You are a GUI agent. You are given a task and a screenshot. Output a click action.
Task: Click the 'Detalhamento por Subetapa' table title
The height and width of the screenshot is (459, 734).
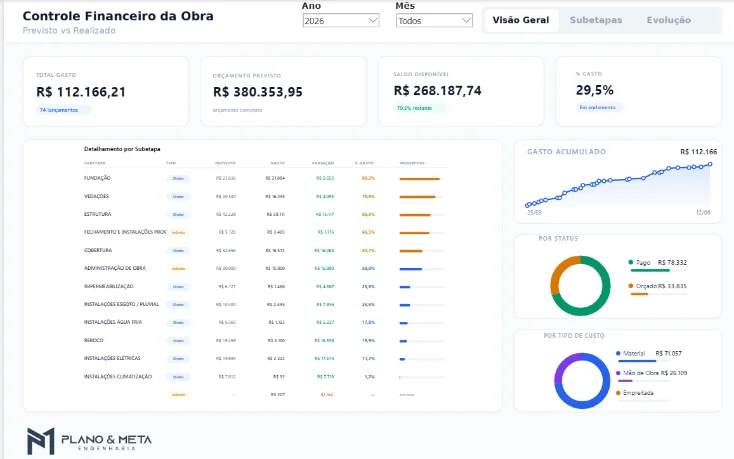coord(122,149)
